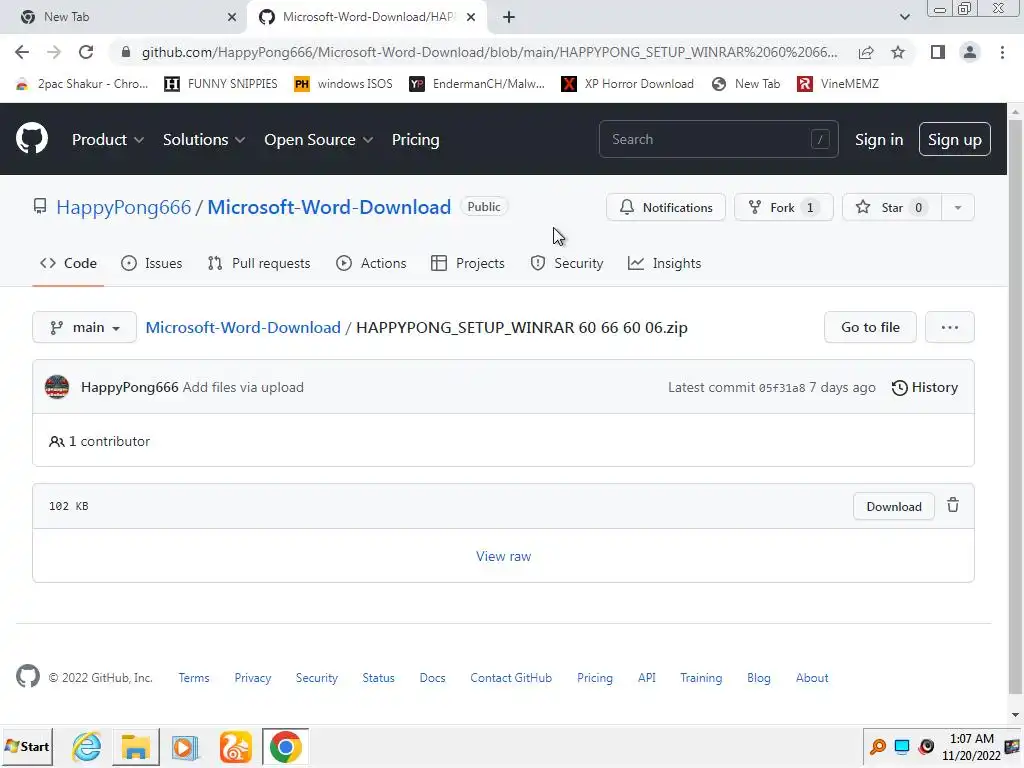Open FUNNY SNIPPIES bookmark

(221, 84)
